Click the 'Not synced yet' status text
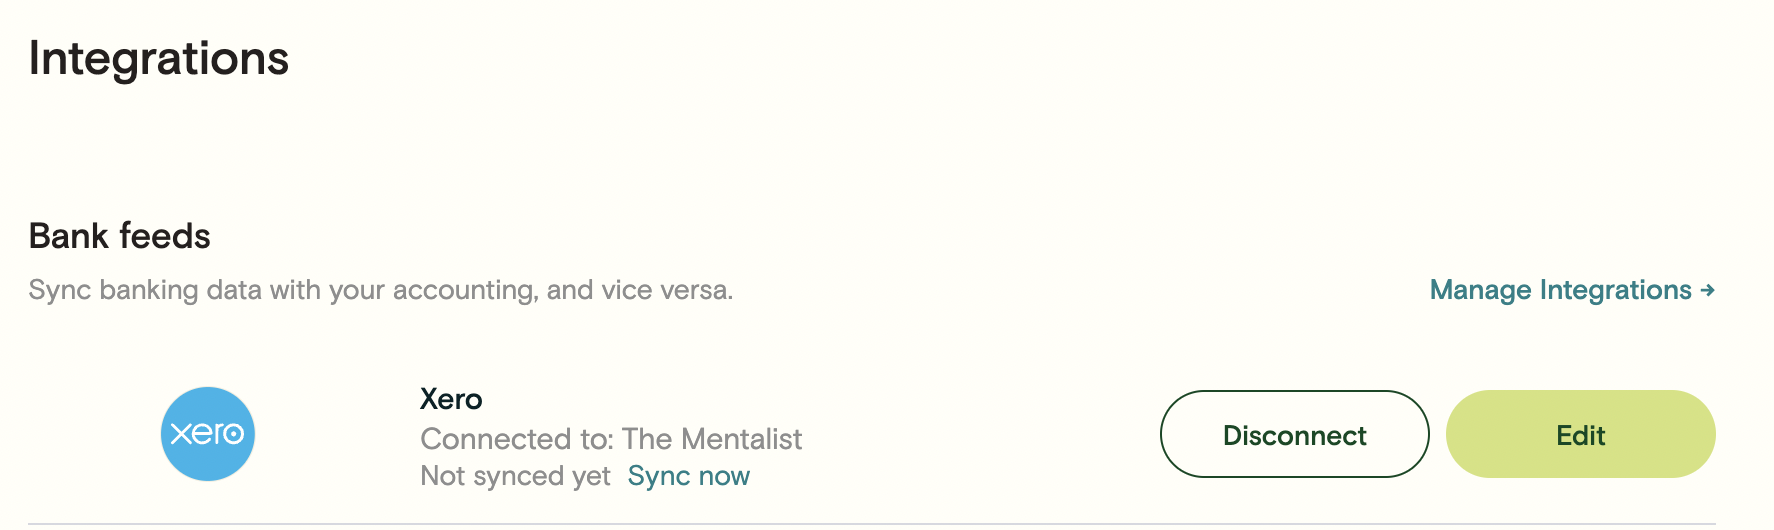The width and height of the screenshot is (1774, 530). [x=515, y=476]
